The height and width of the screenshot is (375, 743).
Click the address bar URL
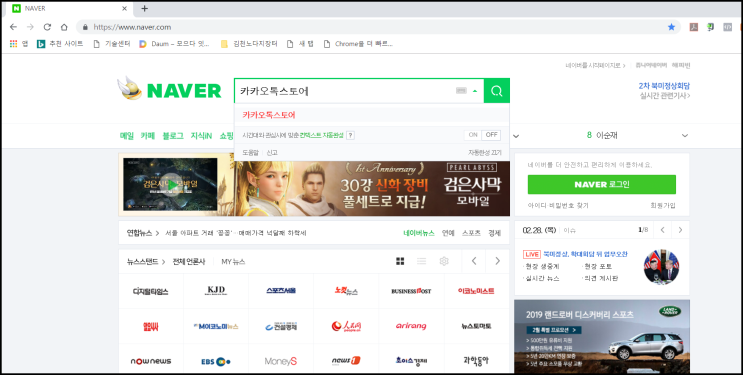(132, 27)
